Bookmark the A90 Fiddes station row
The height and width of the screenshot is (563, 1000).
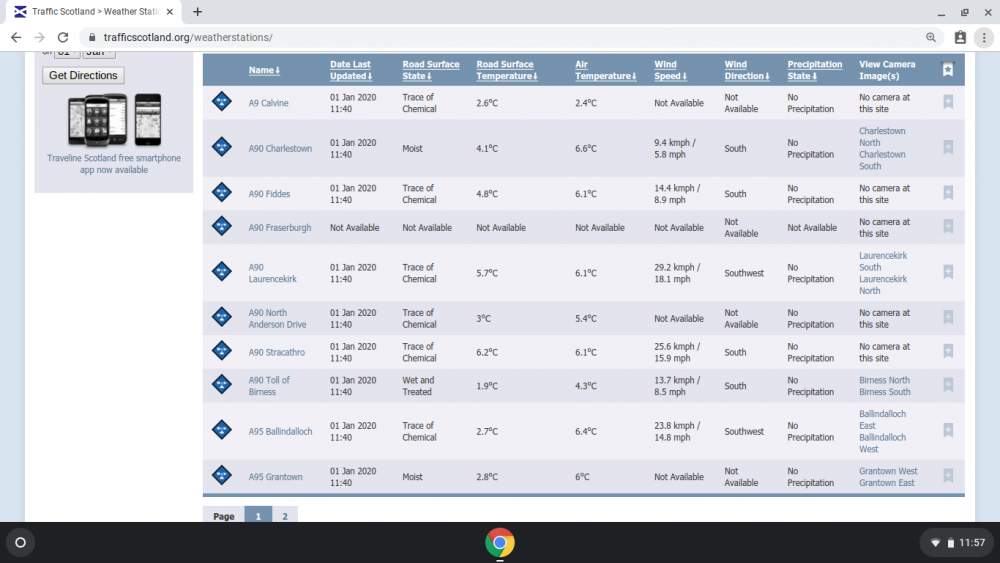(948, 192)
